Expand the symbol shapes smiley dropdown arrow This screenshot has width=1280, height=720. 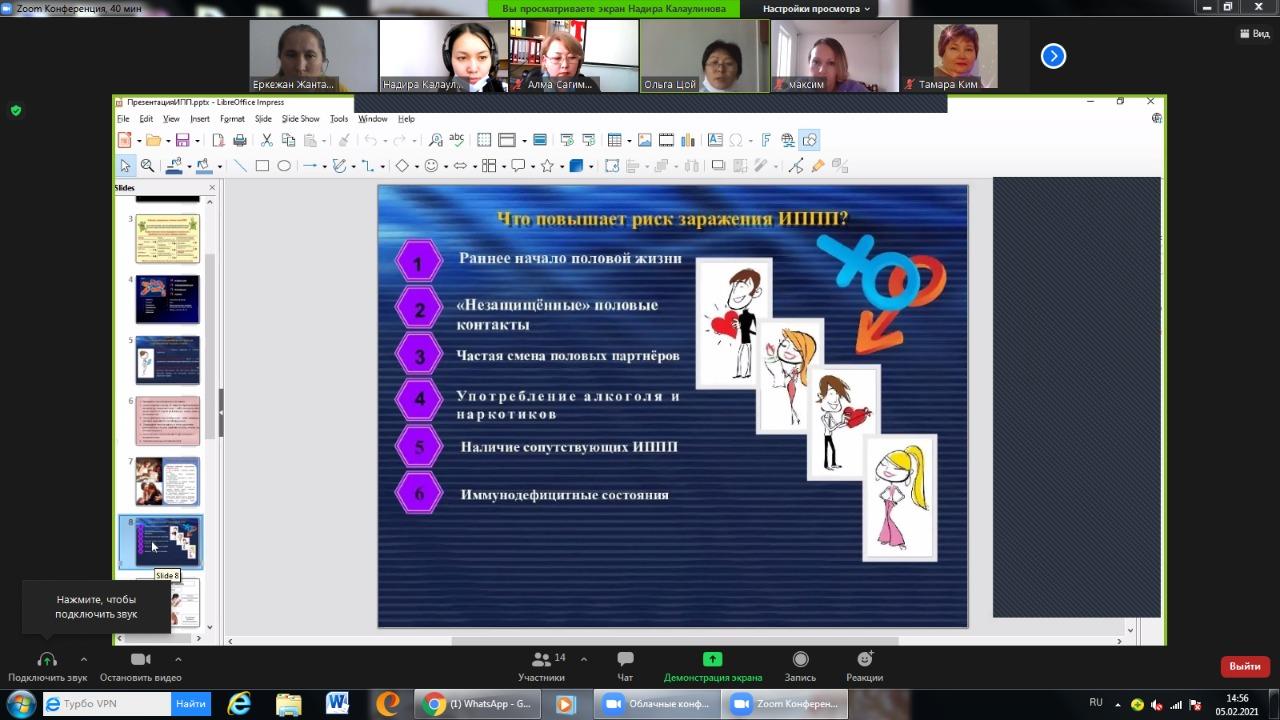point(445,167)
